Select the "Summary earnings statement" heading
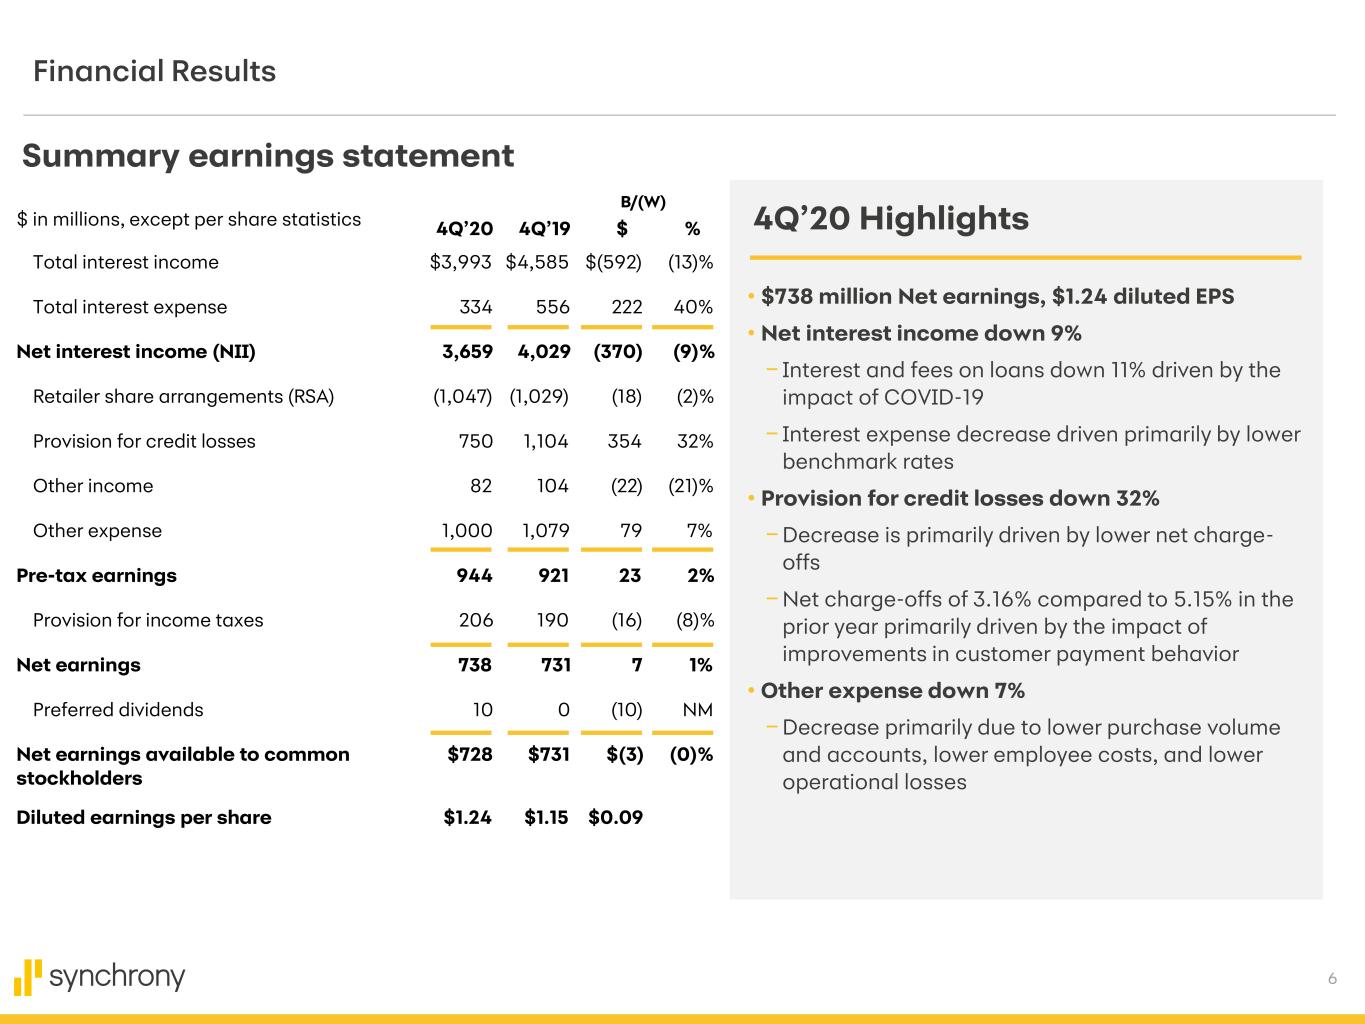Viewport: 1365px width, 1024px height. [x=268, y=156]
